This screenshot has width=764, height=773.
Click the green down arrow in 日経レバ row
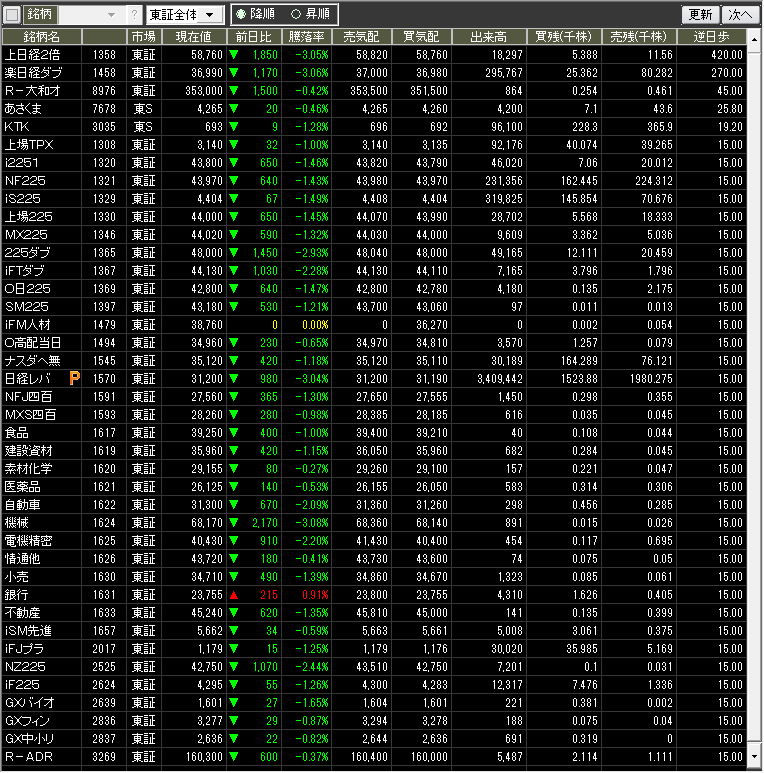(234, 379)
